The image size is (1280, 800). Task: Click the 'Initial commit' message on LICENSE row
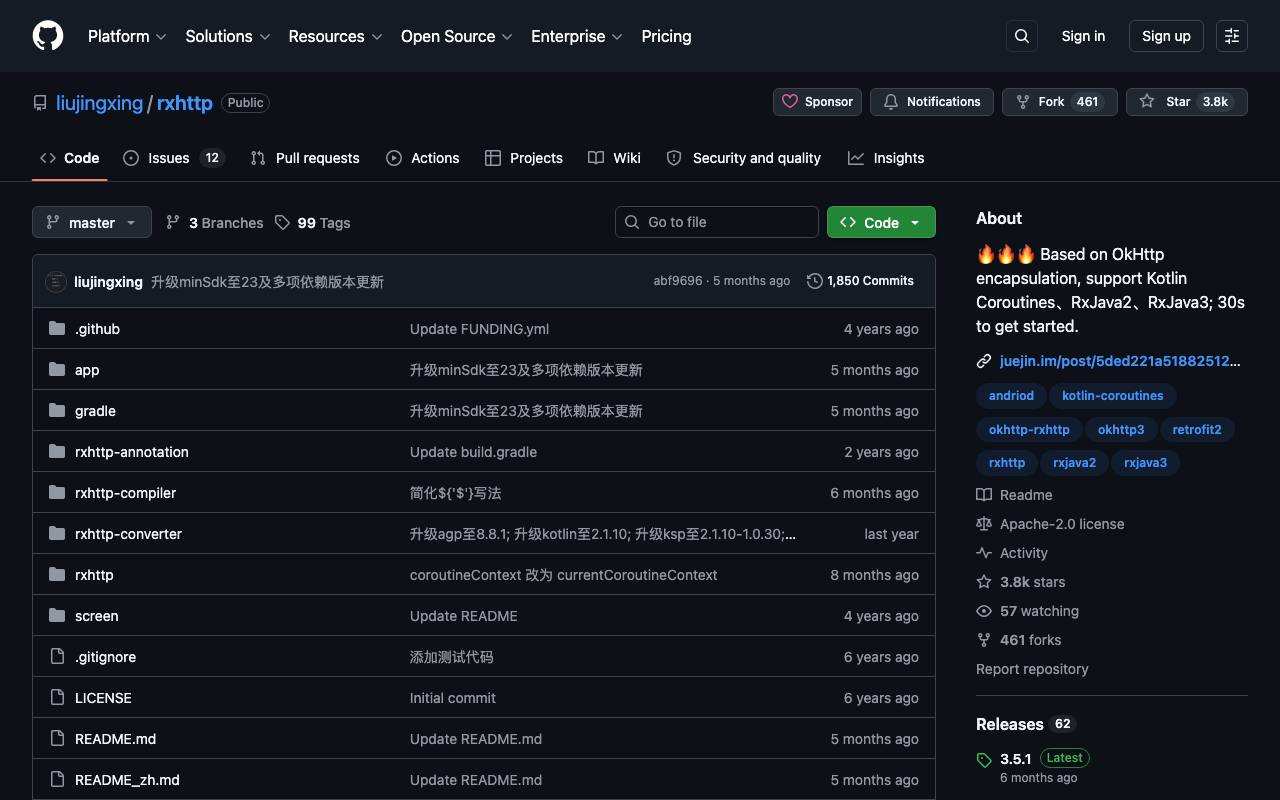(453, 698)
